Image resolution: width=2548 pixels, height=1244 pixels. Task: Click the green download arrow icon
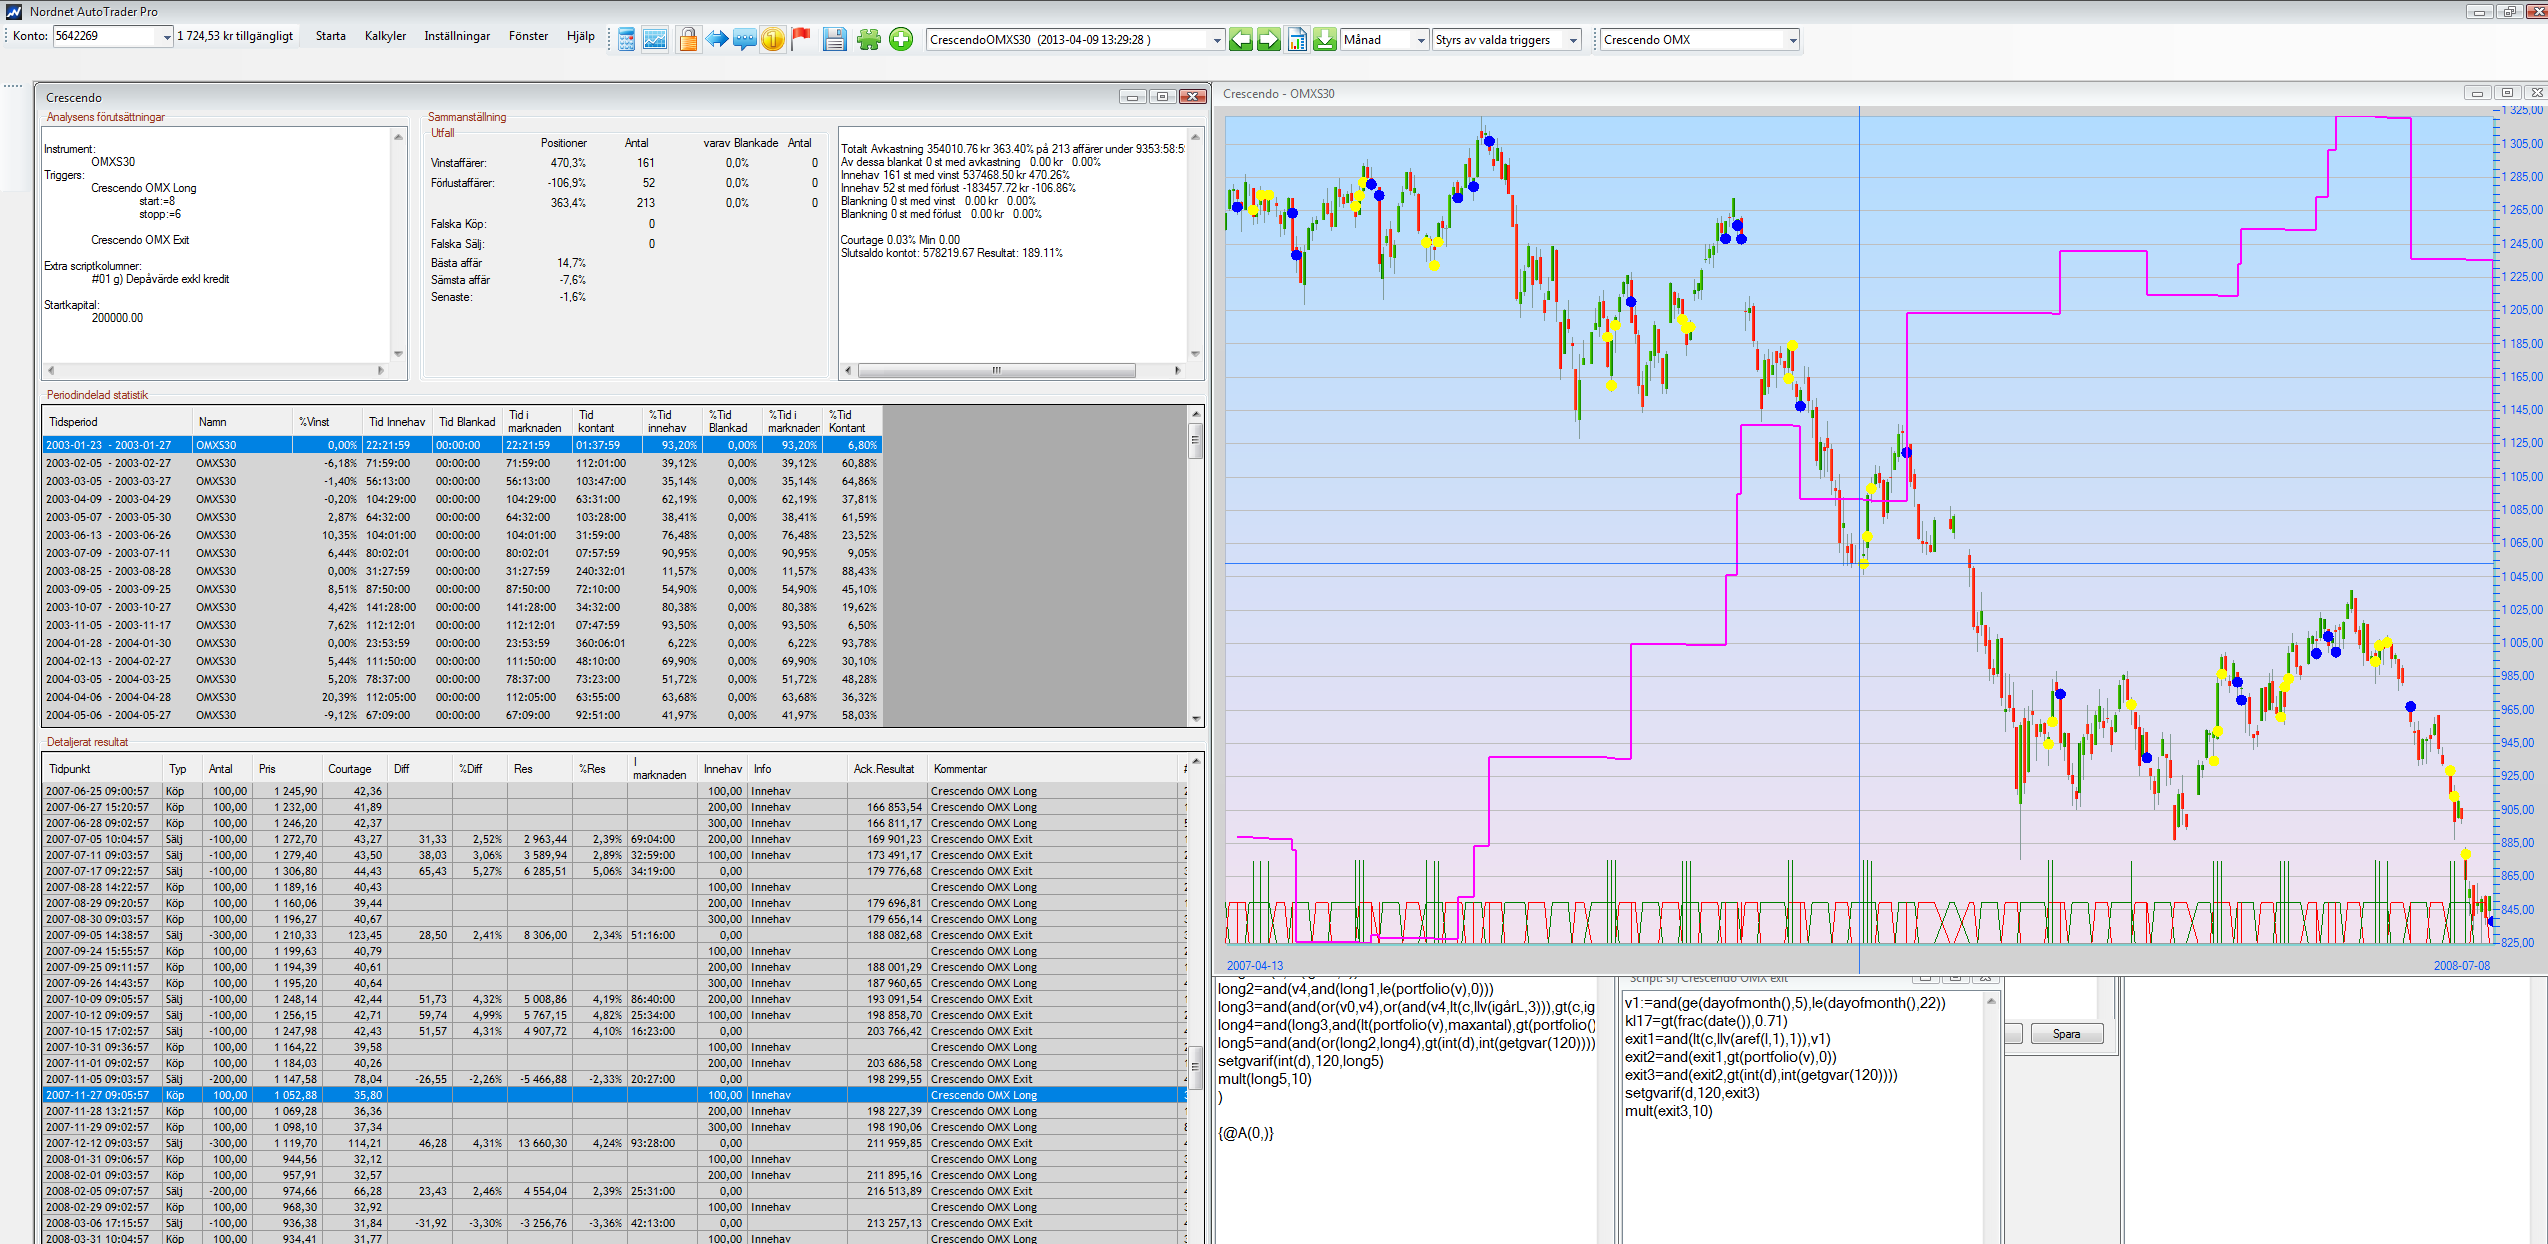(1325, 40)
